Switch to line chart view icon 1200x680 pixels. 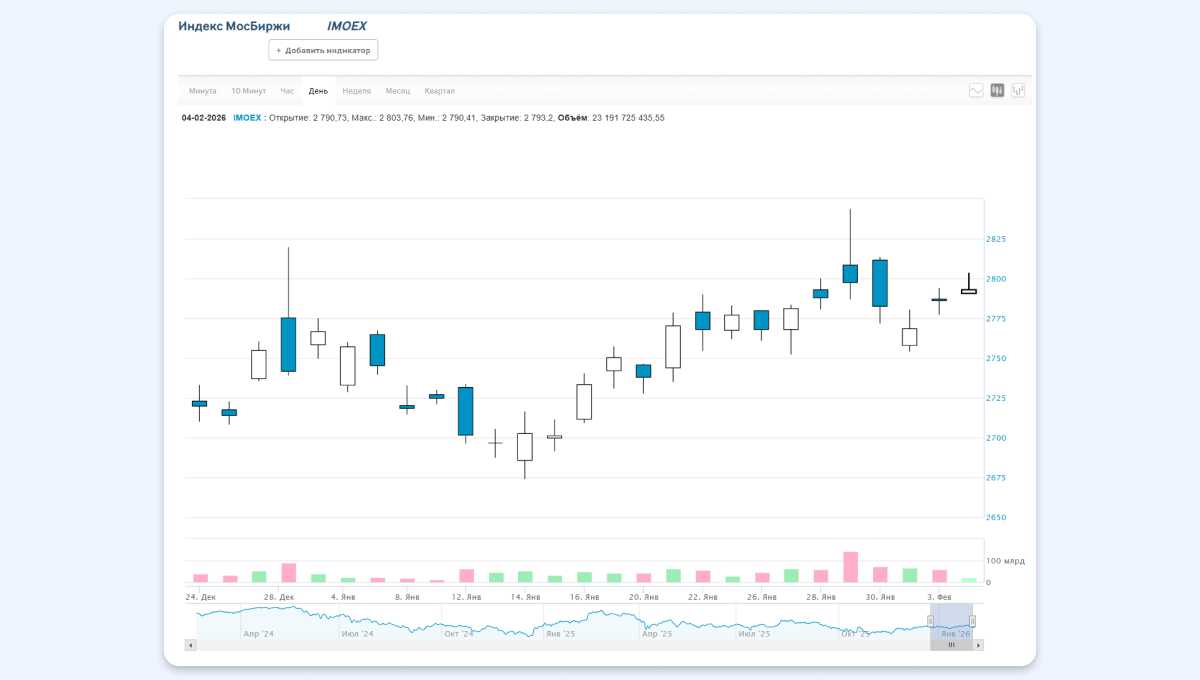point(976,91)
